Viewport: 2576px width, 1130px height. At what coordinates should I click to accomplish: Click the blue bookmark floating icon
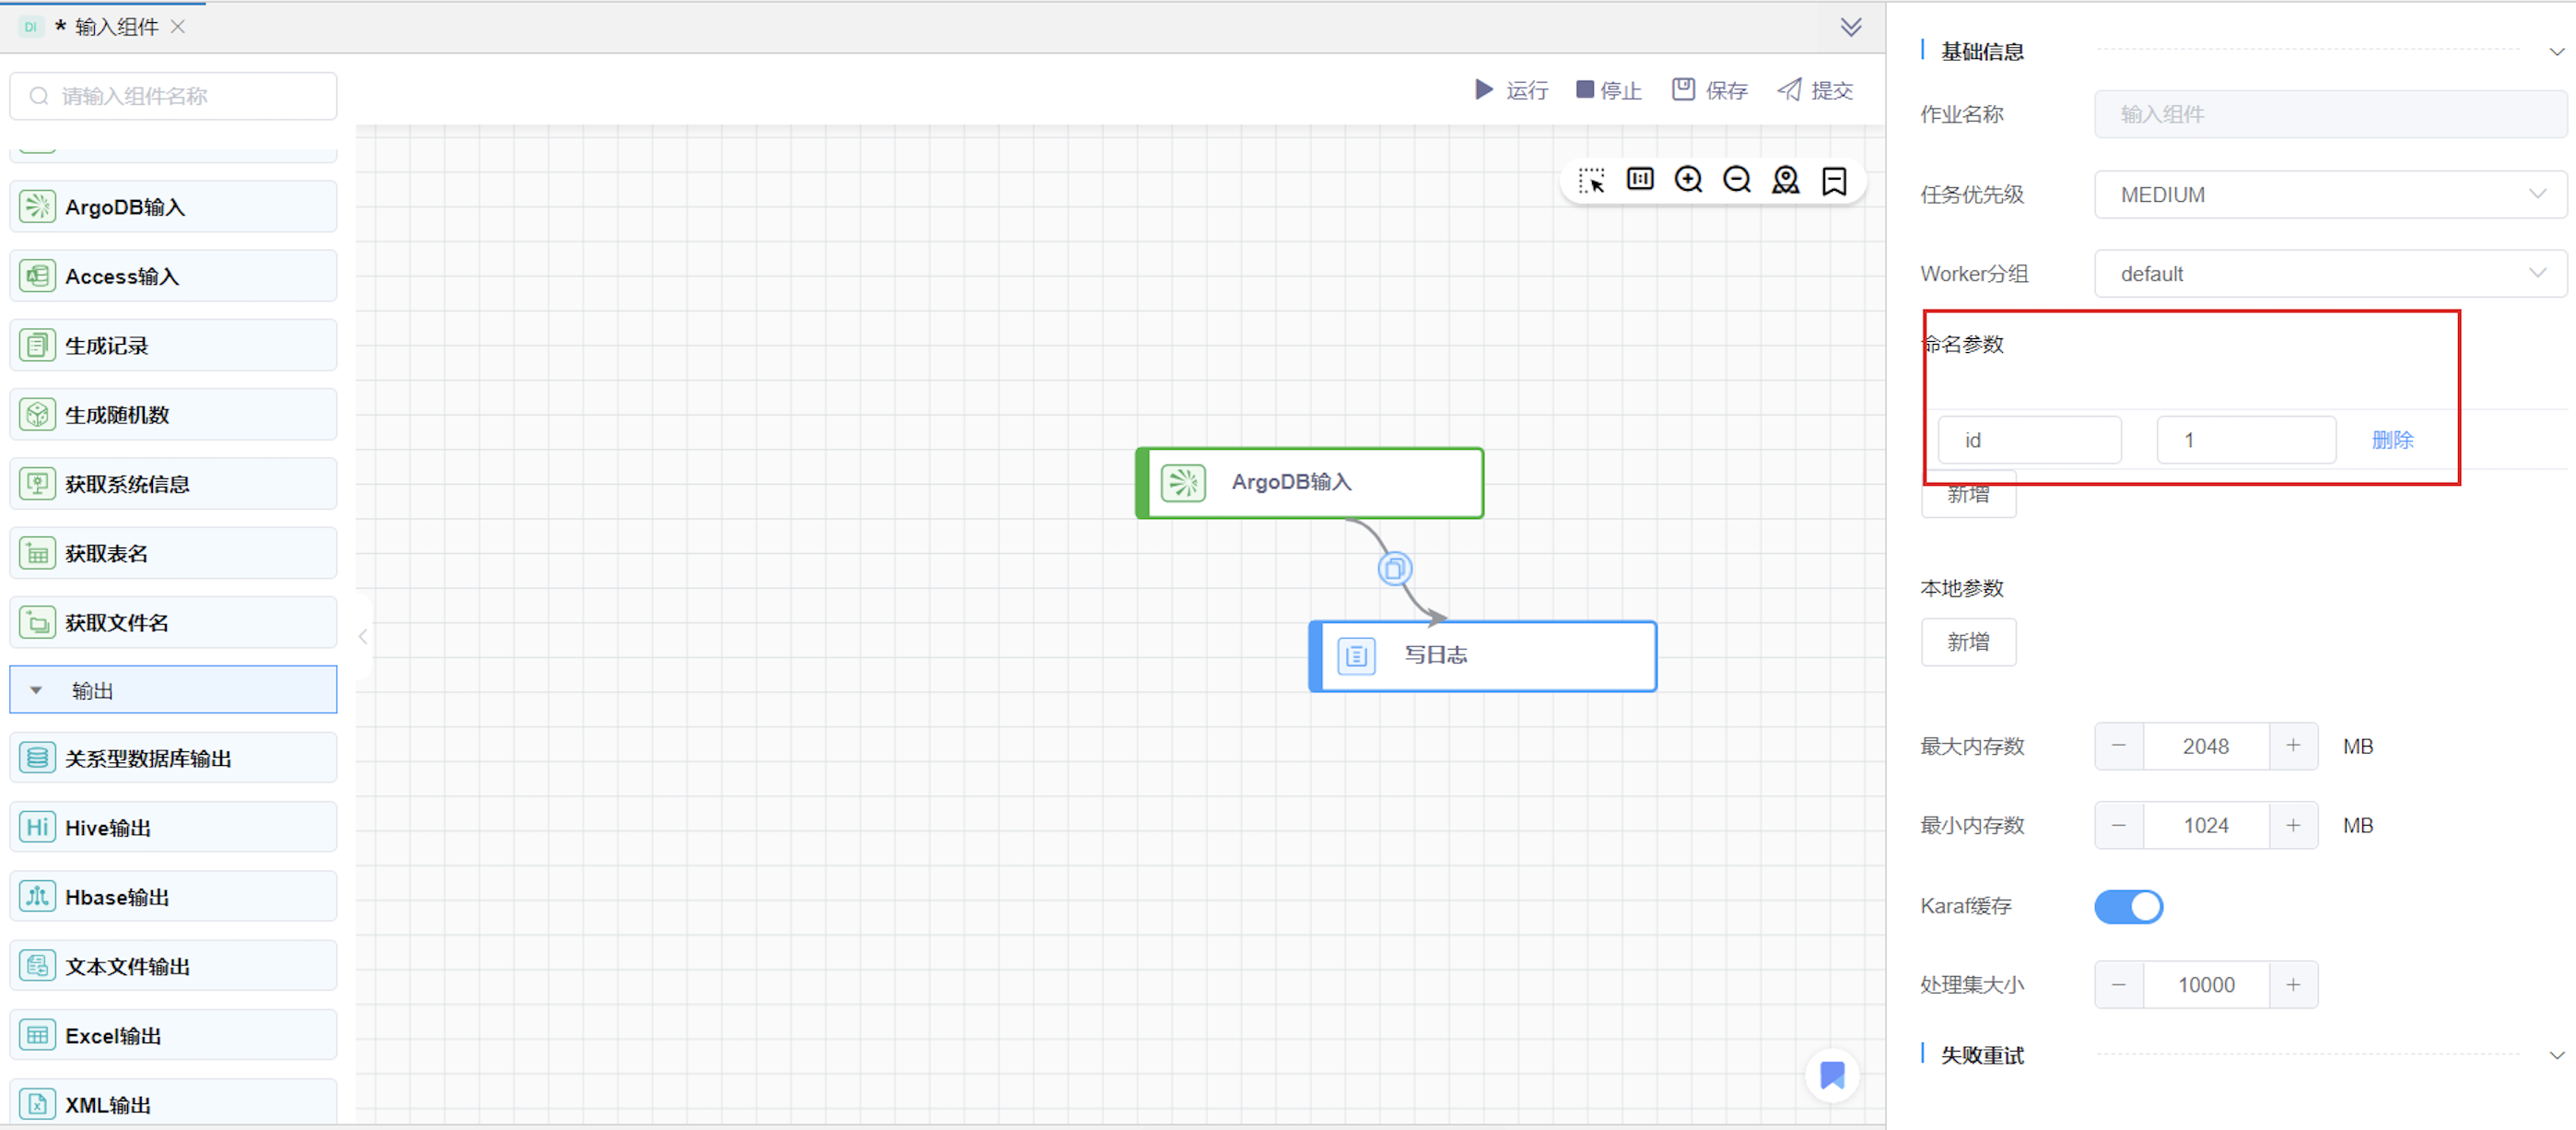pos(1832,1075)
